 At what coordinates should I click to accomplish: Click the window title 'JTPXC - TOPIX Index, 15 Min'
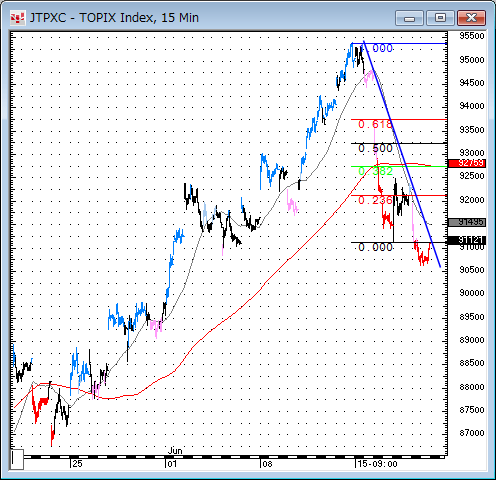[114, 18]
